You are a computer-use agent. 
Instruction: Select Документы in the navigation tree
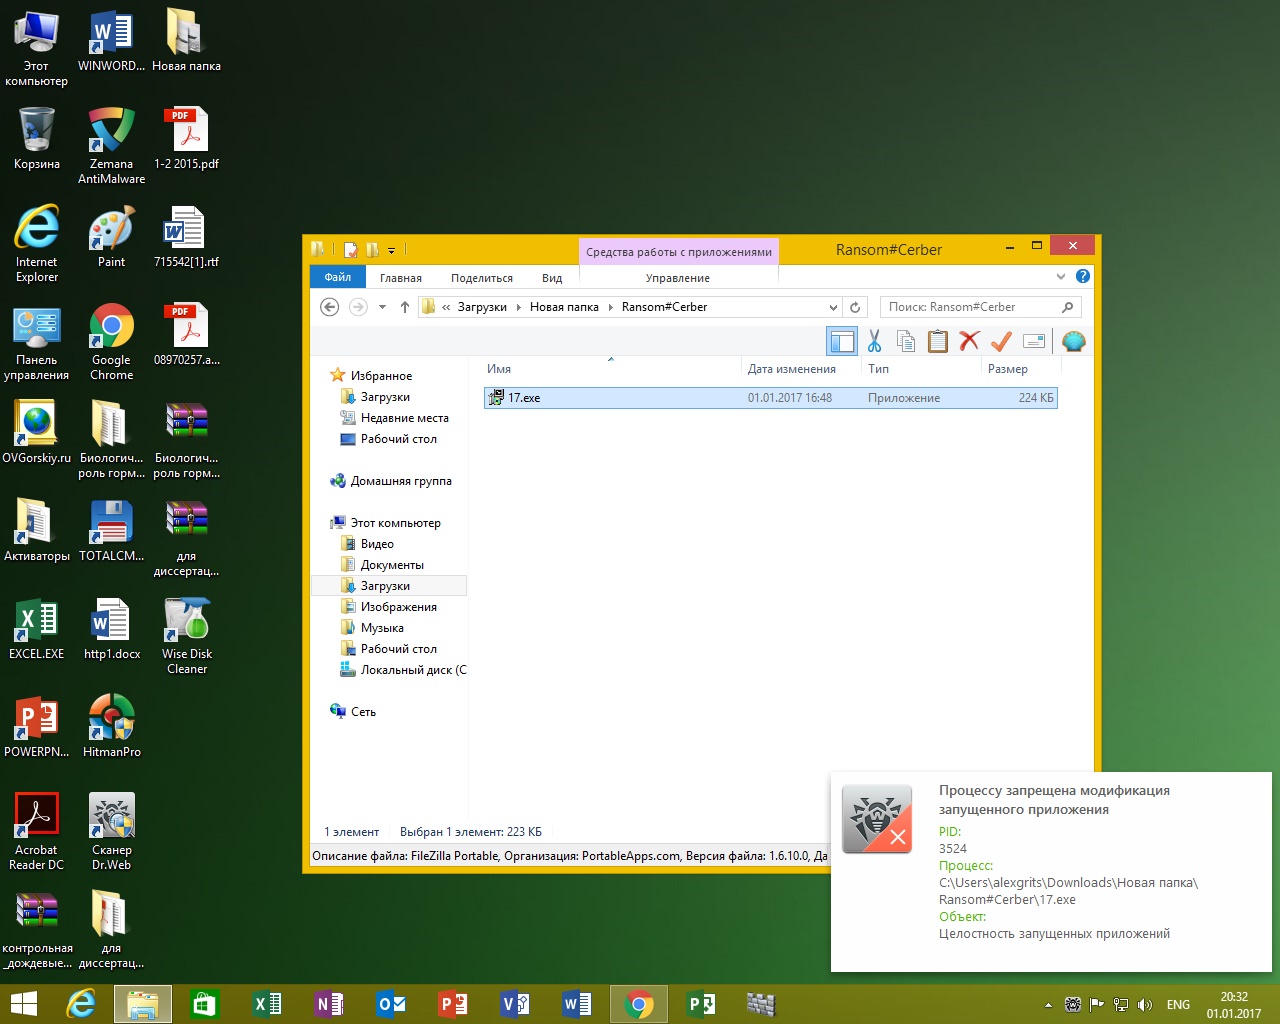coord(392,565)
